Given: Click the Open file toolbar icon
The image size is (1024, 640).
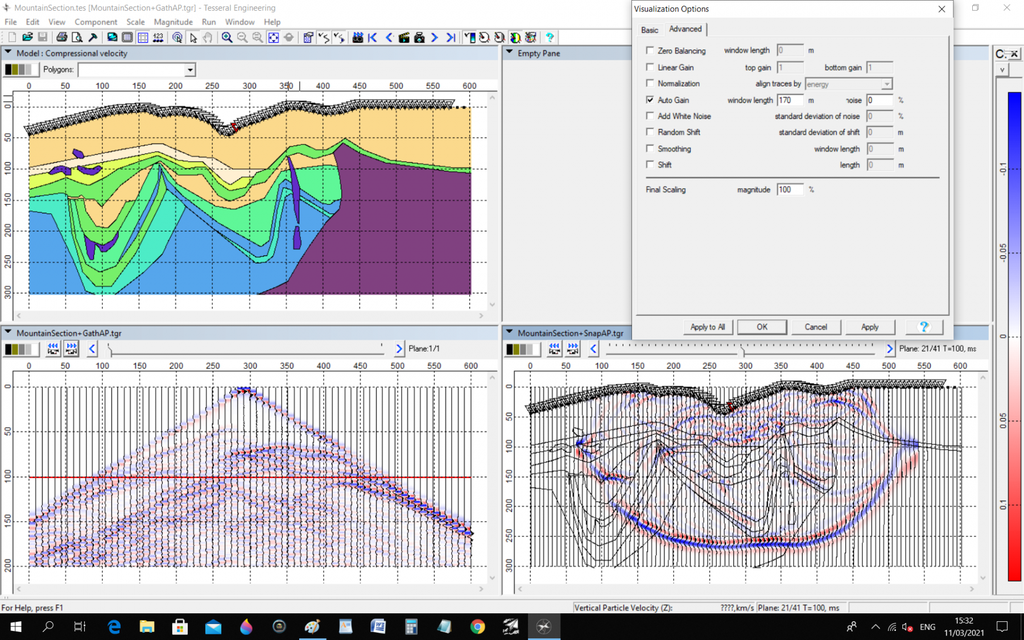Looking at the screenshot, I should (x=27, y=37).
